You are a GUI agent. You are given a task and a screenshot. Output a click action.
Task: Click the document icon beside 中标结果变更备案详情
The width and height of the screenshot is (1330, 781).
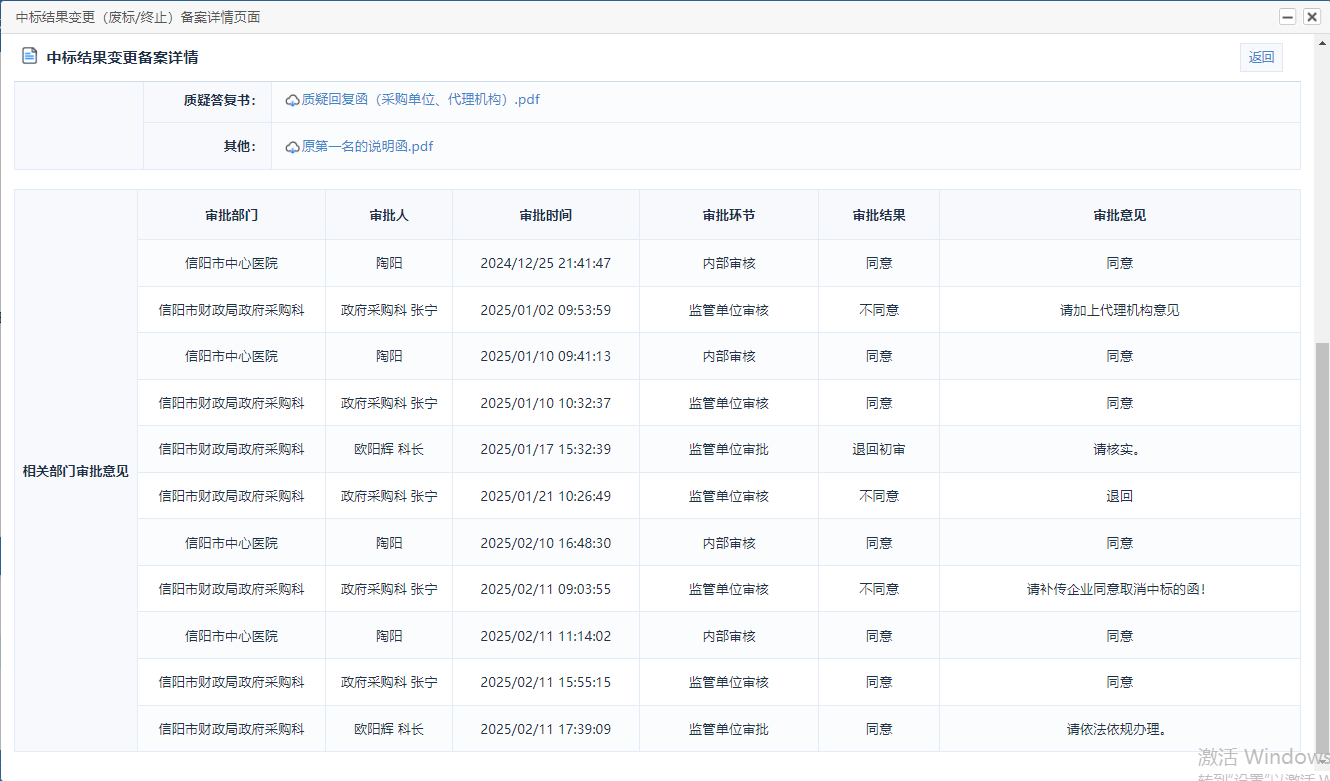(30, 56)
